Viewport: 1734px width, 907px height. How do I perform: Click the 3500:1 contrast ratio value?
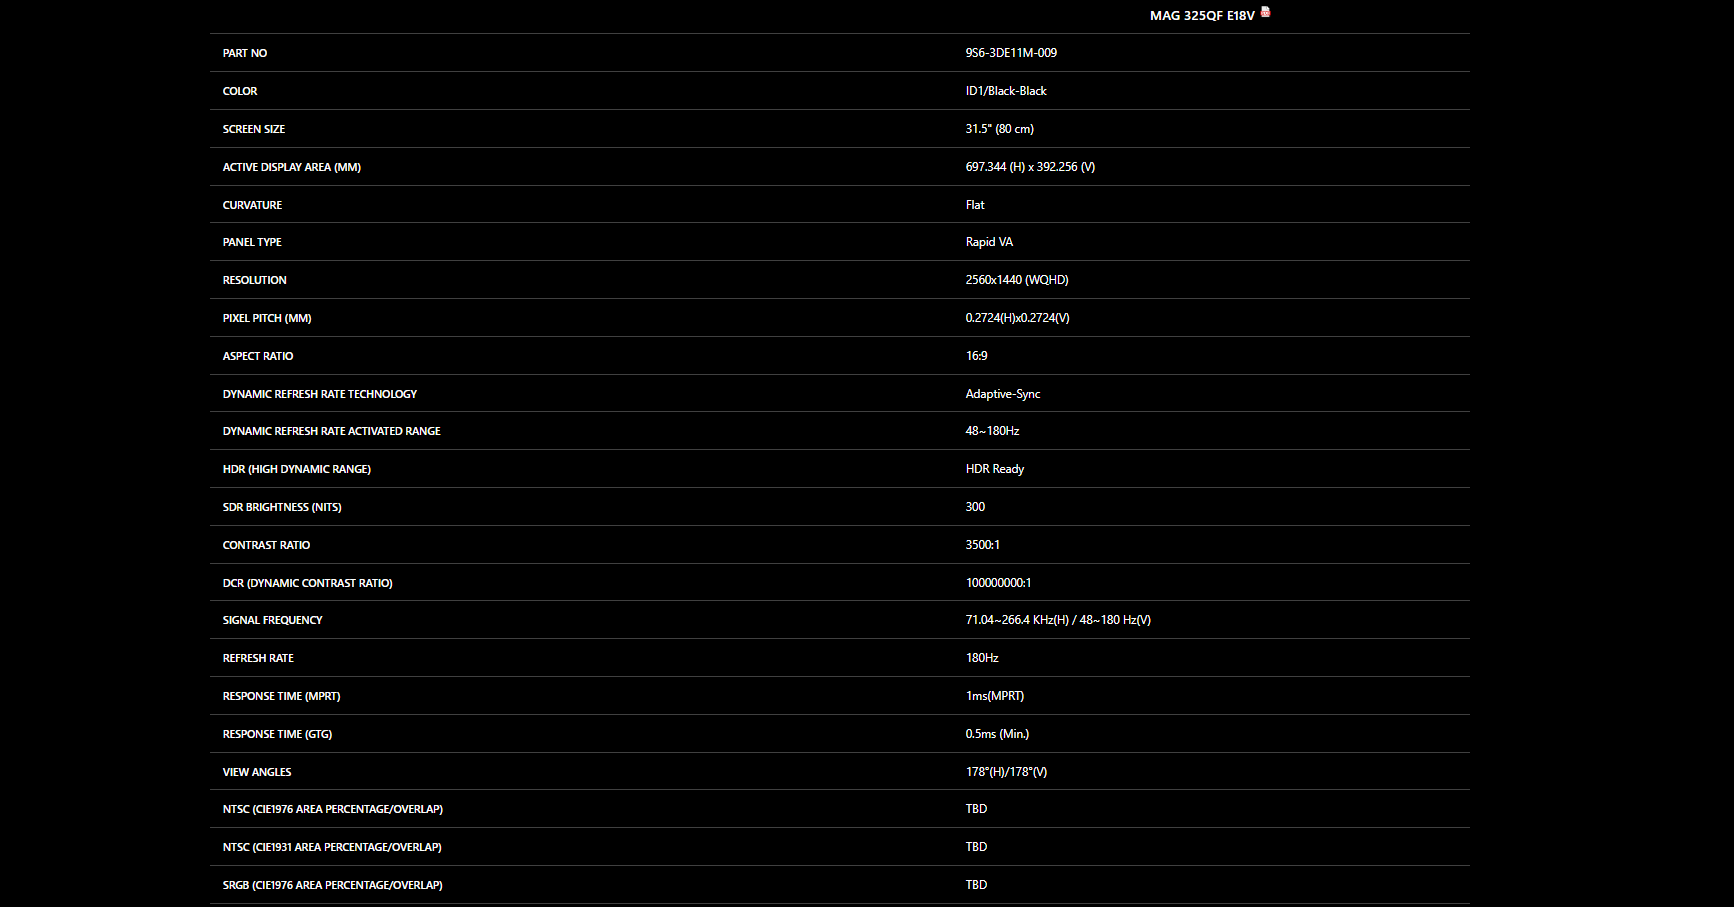click(983, 545)
